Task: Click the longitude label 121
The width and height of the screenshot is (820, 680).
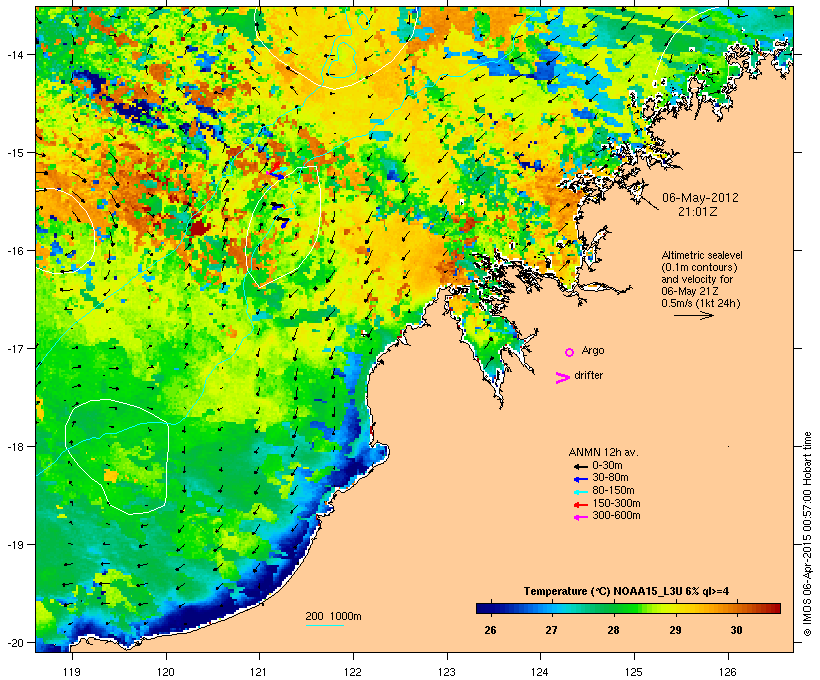Action: point(259,672)
